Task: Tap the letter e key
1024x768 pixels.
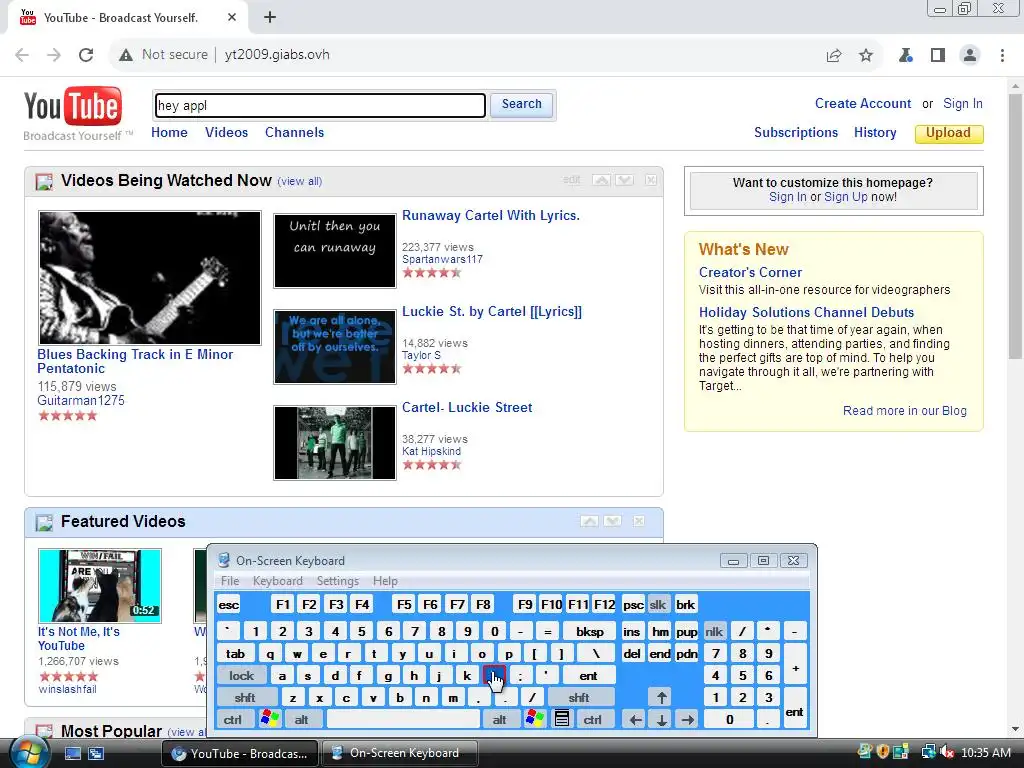Action: click(323, 653)
